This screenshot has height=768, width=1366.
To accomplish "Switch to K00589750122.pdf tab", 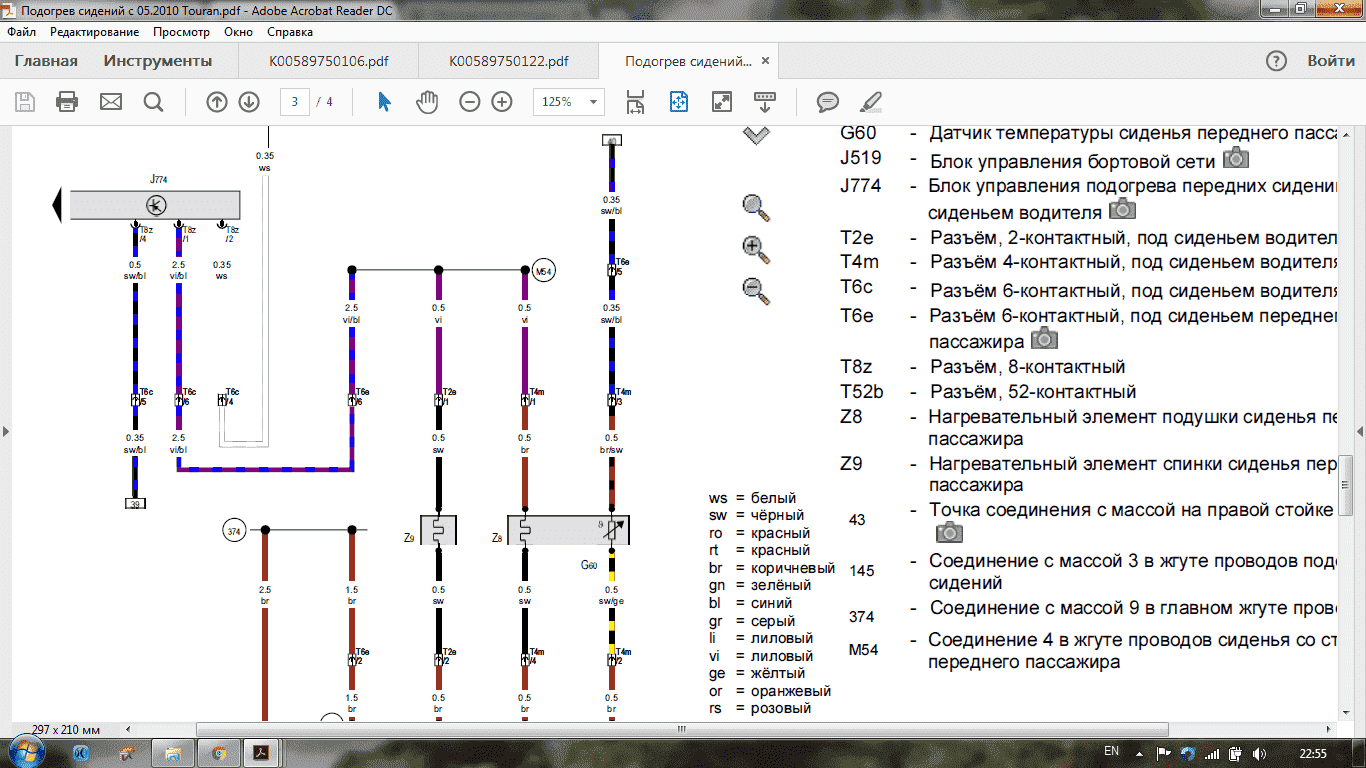I will 509,61.
